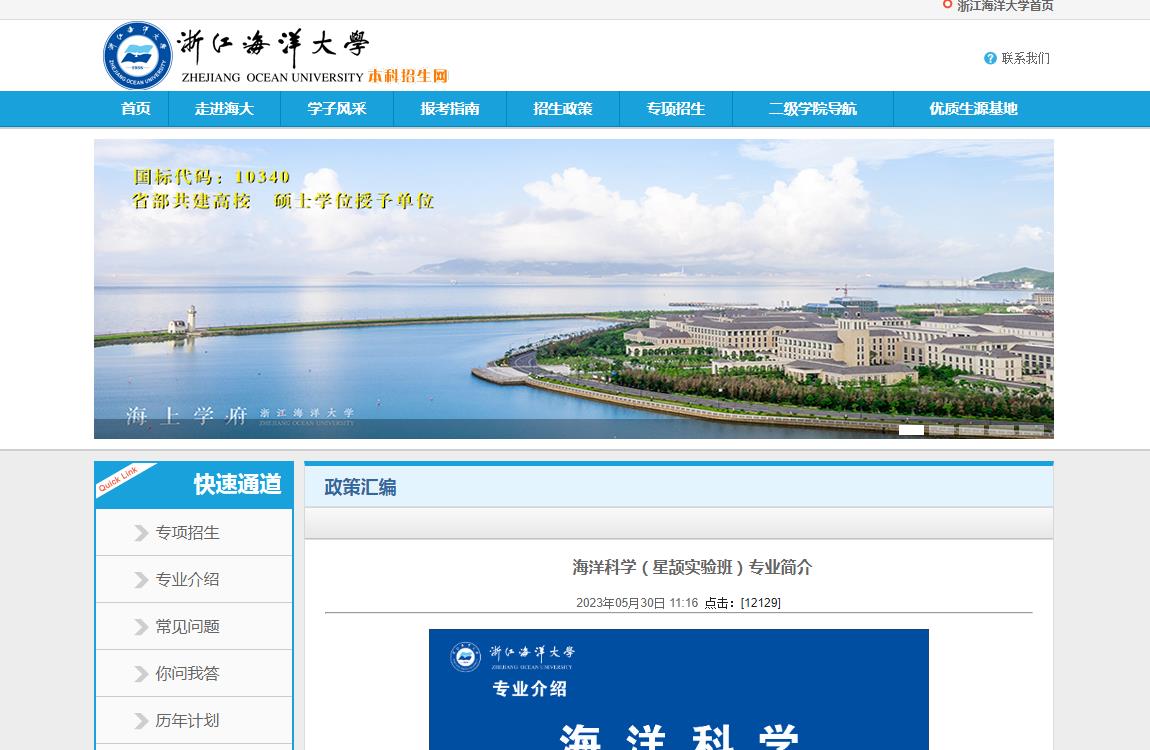Click the 联系我们 link
The width and height of the screenshot is (1150, 750).
(x=1025, y=58)
